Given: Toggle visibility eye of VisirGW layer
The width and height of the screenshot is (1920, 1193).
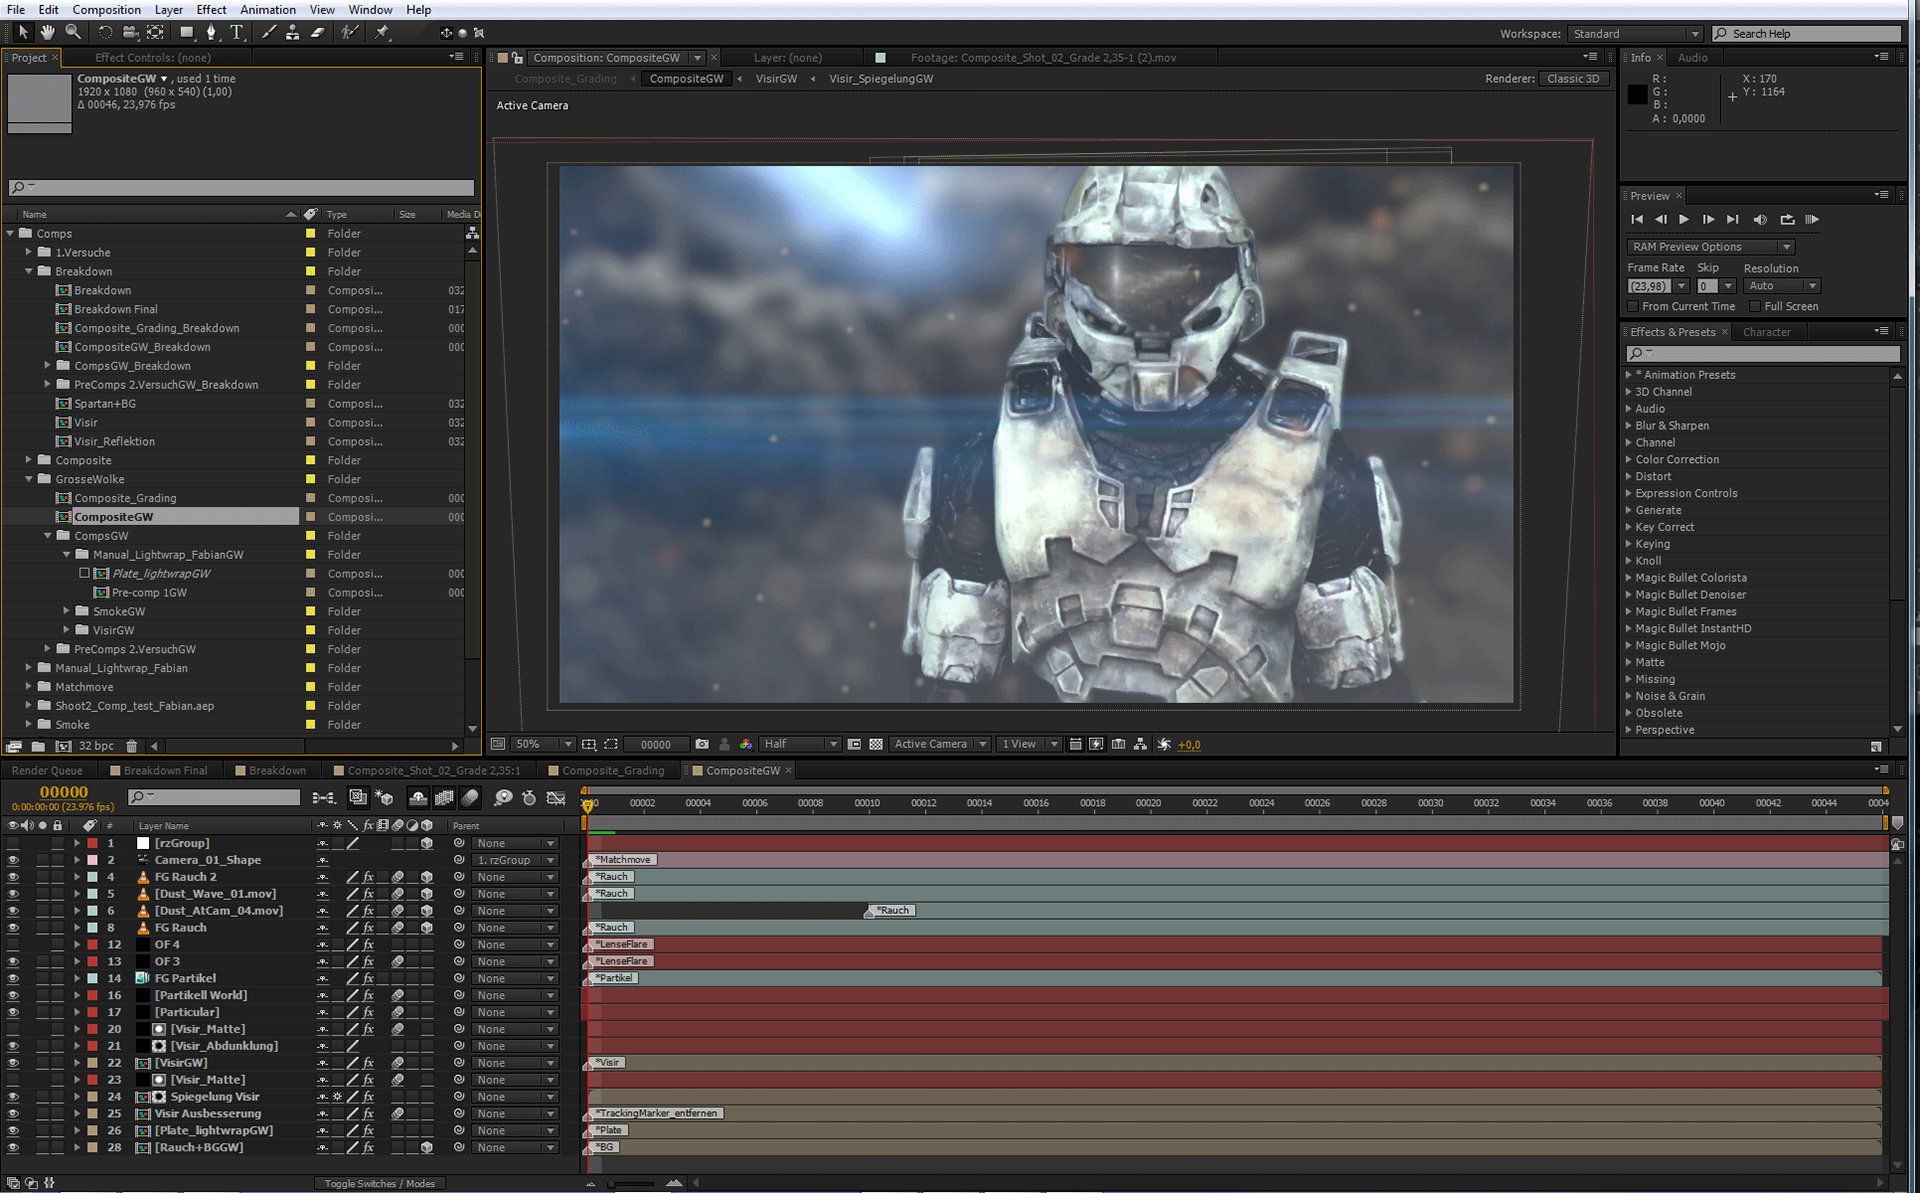Looking at the screenshot, I should (13, 1063).
